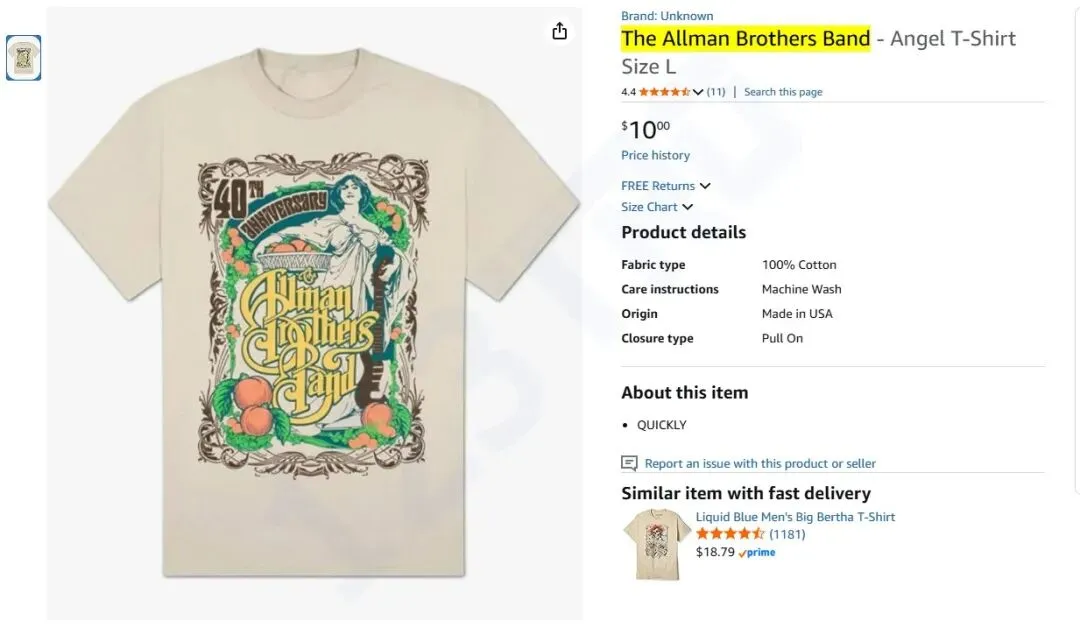Open the Price history link
This screenshot has height=635, width=1080.
tap(655, 155)
